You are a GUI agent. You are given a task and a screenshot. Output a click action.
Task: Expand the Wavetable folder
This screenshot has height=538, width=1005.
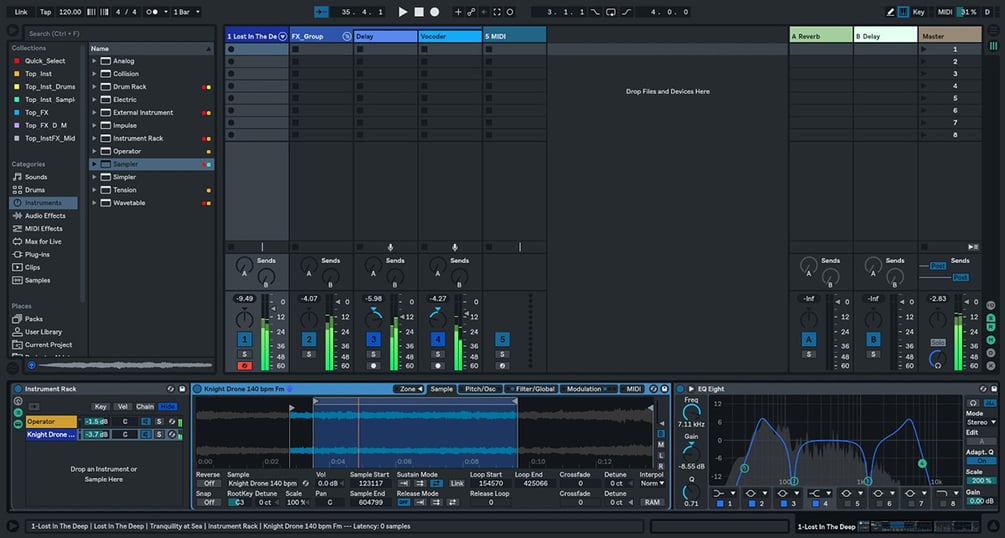94,203
